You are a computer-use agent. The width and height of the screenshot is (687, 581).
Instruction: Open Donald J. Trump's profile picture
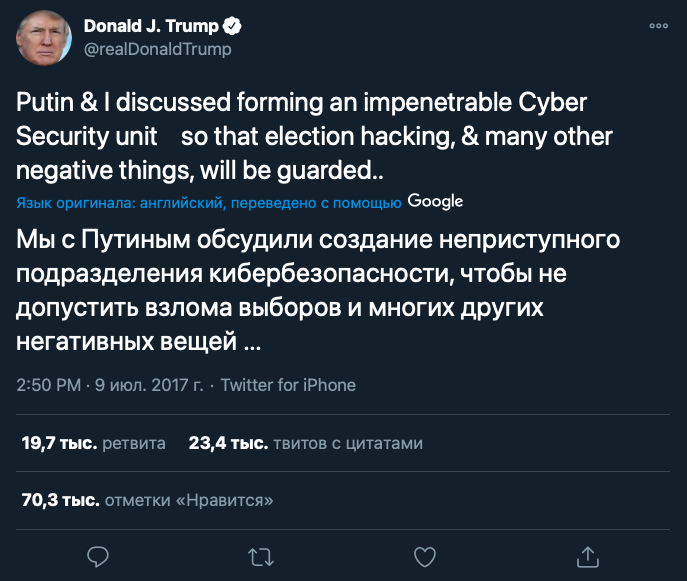coord(42,38)
